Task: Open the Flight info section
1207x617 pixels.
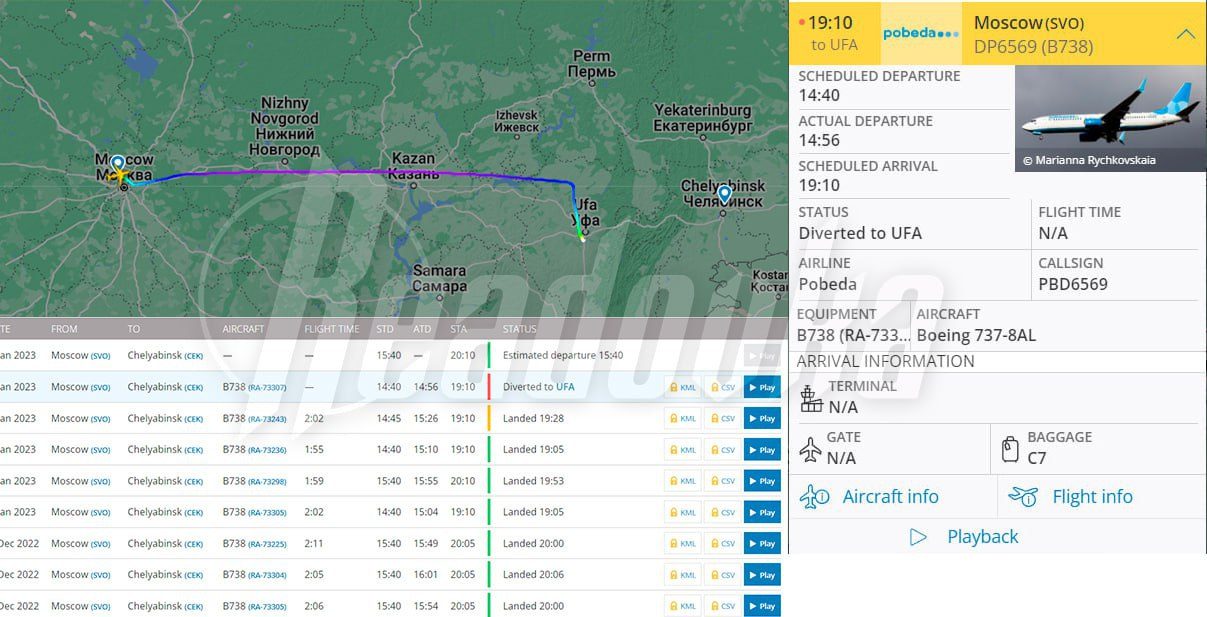Action: (1071, 496)
